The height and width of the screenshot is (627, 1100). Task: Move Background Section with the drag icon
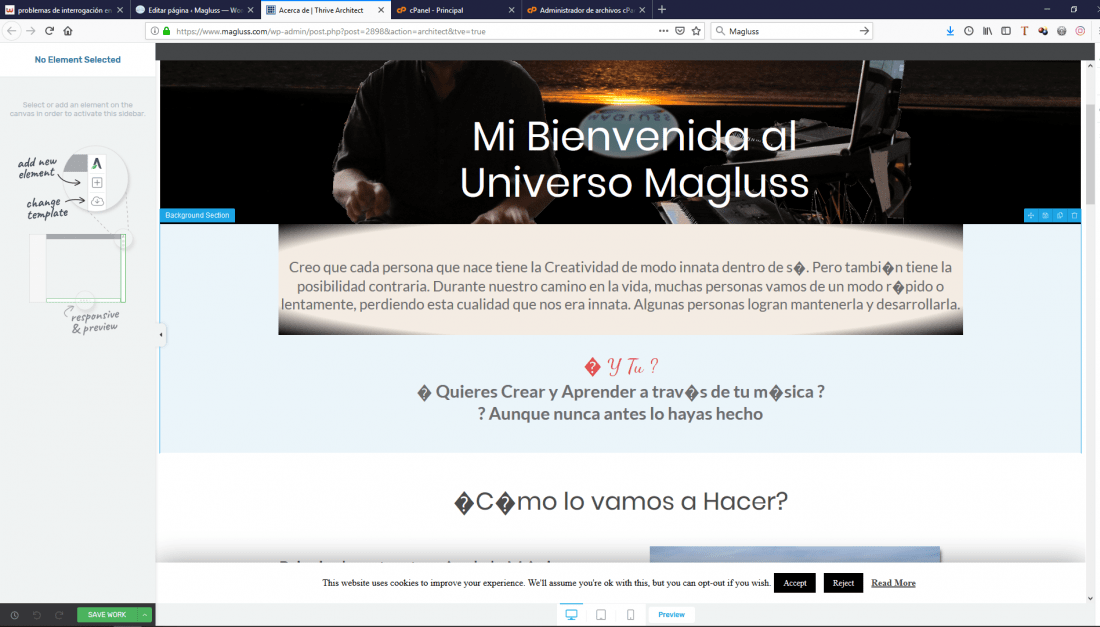(x=1031, y=215)
